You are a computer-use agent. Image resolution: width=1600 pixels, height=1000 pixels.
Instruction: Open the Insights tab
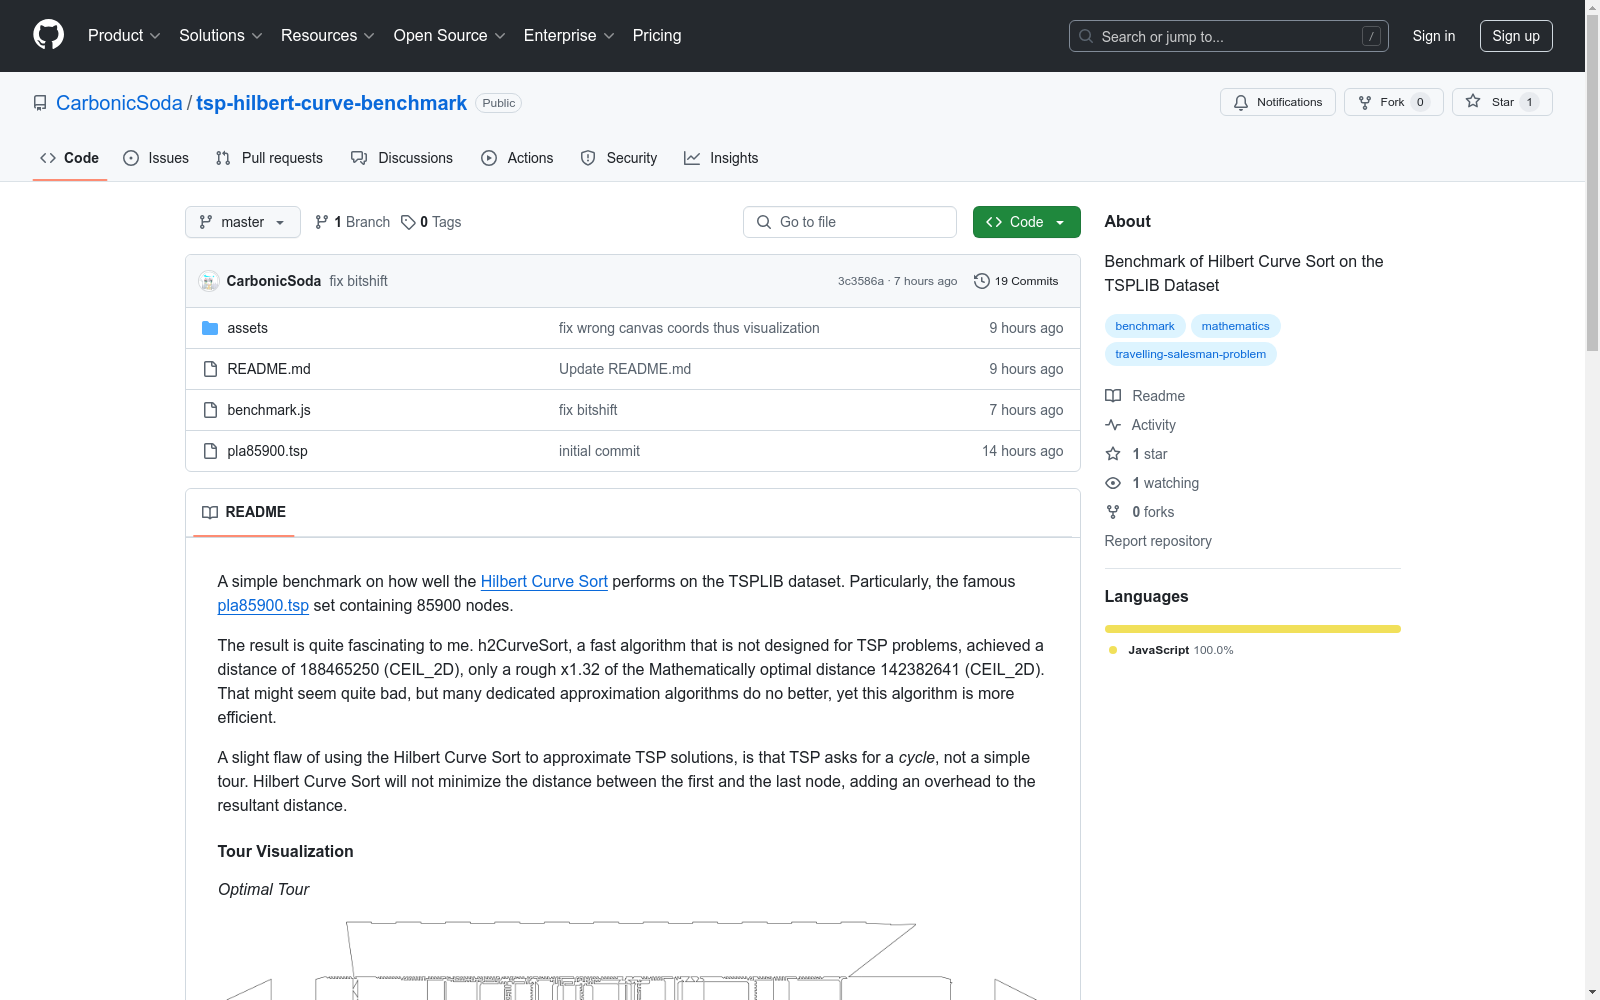coord(721,158)
